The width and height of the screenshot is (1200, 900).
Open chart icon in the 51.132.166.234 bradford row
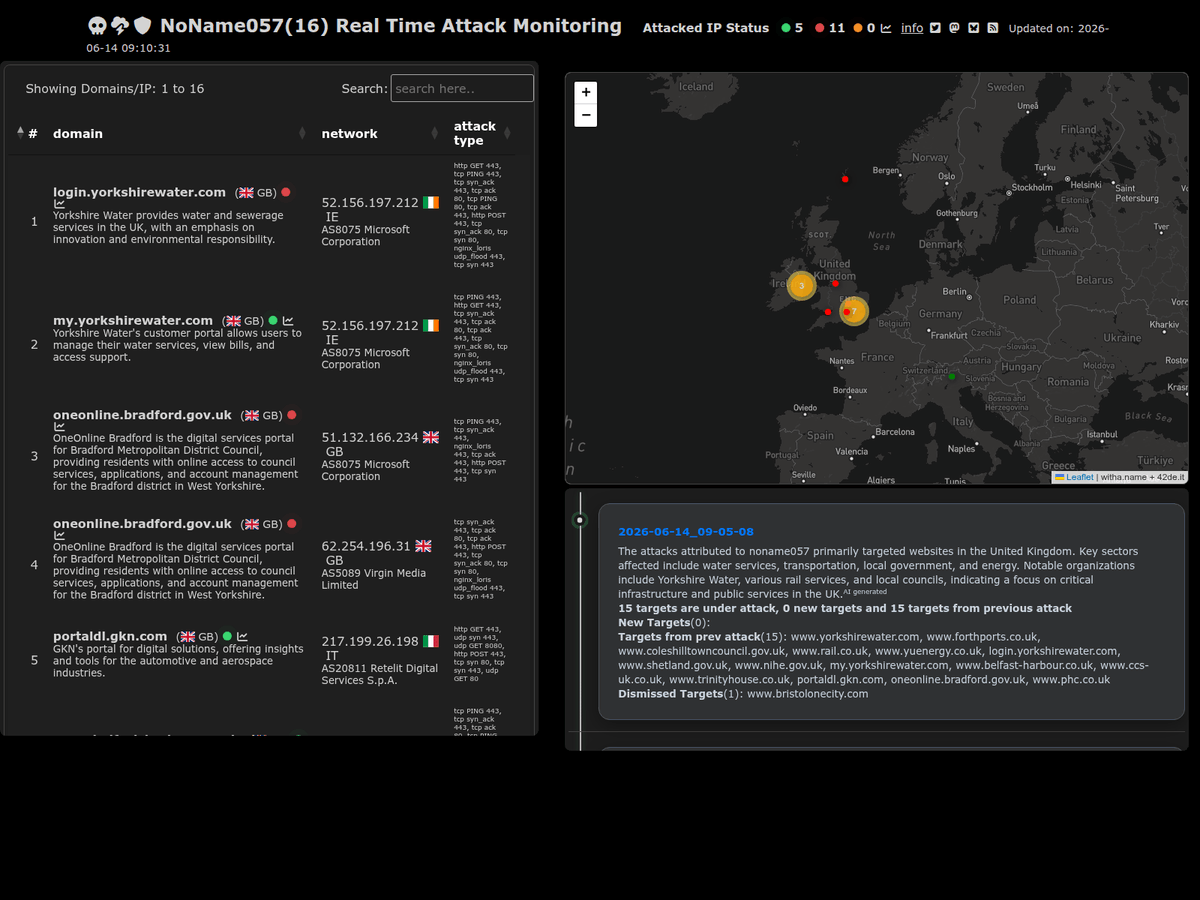point(59,427)
